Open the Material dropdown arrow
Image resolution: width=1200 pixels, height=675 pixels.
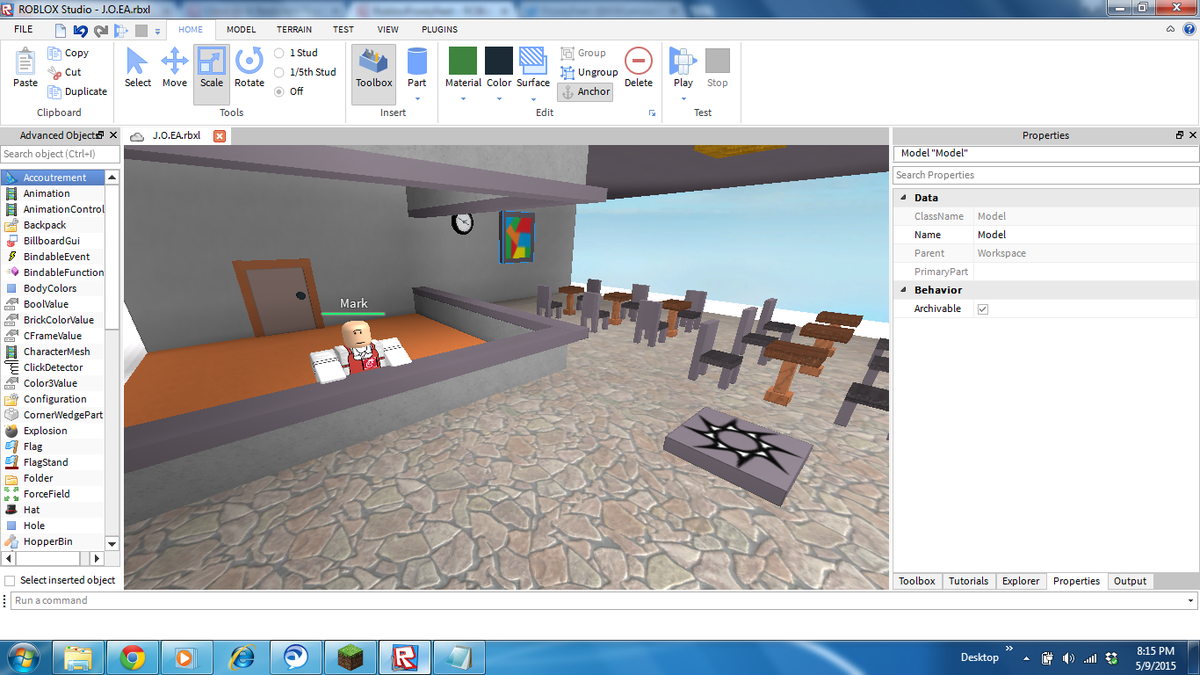(463, 98)
